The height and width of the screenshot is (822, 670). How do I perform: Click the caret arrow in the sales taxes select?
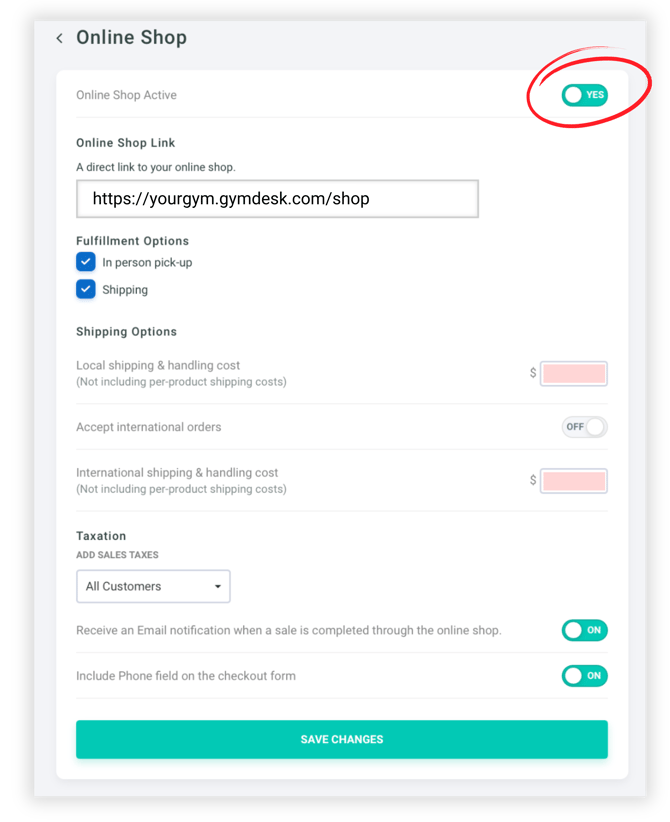point(218,587)
